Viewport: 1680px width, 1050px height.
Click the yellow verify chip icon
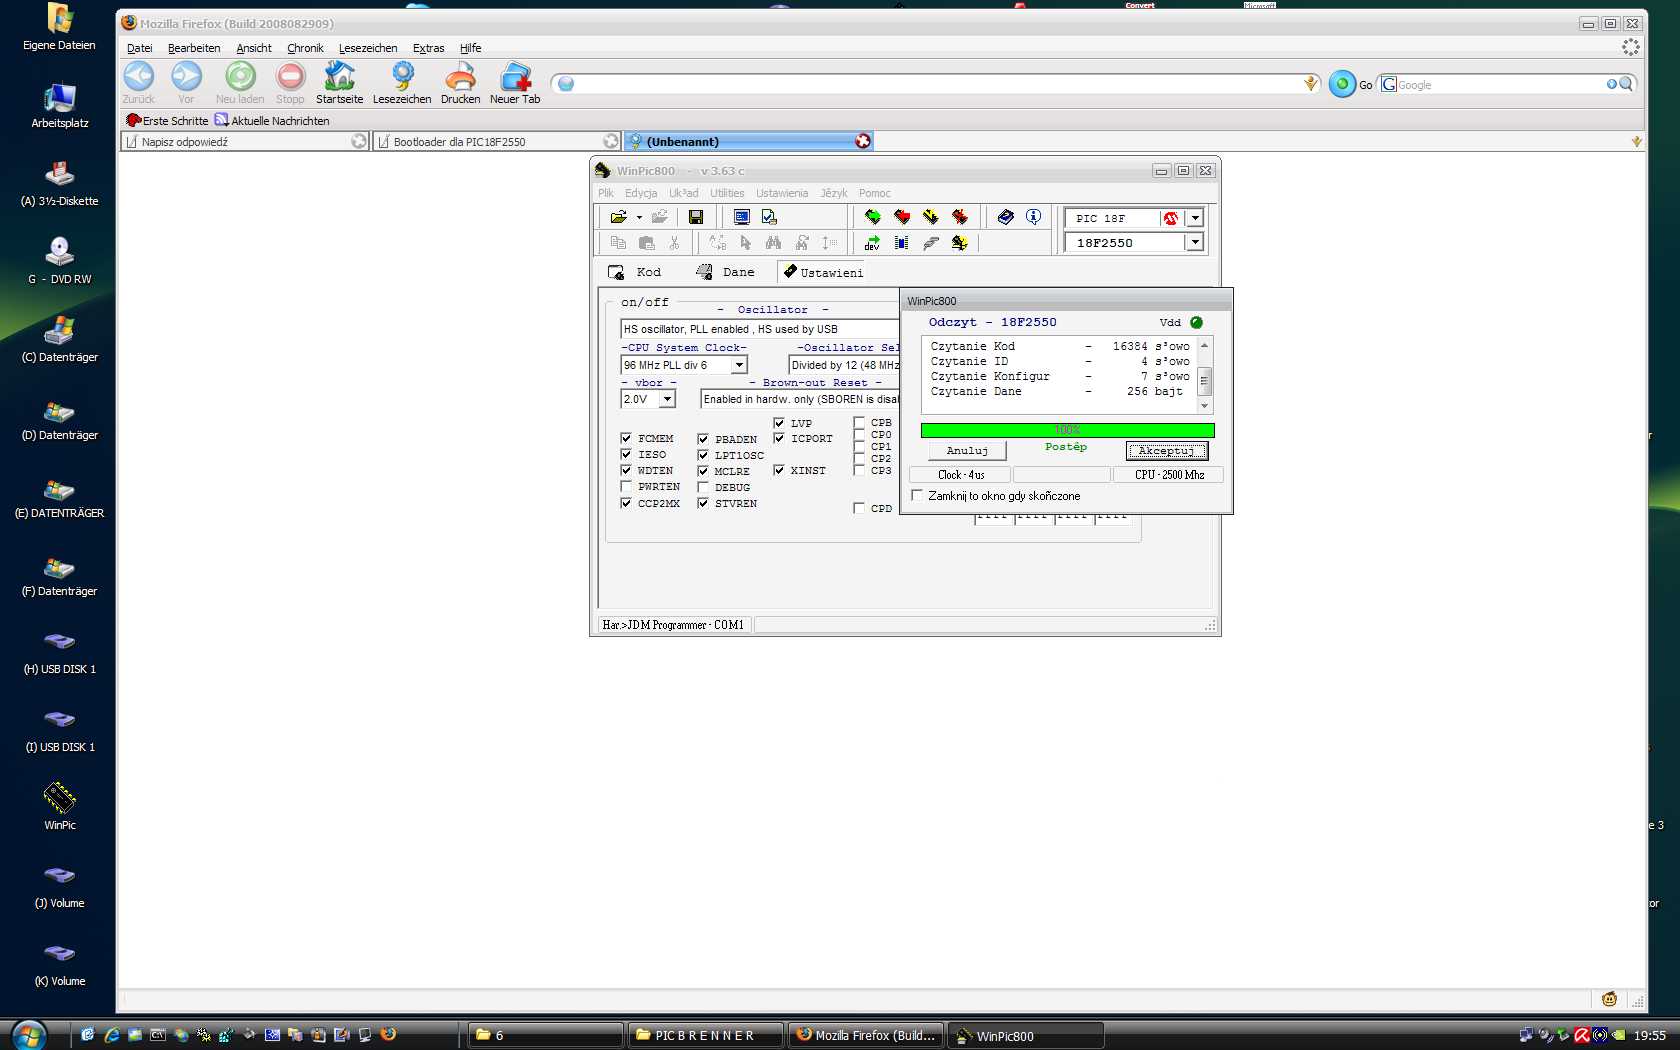tap(931, 217)
